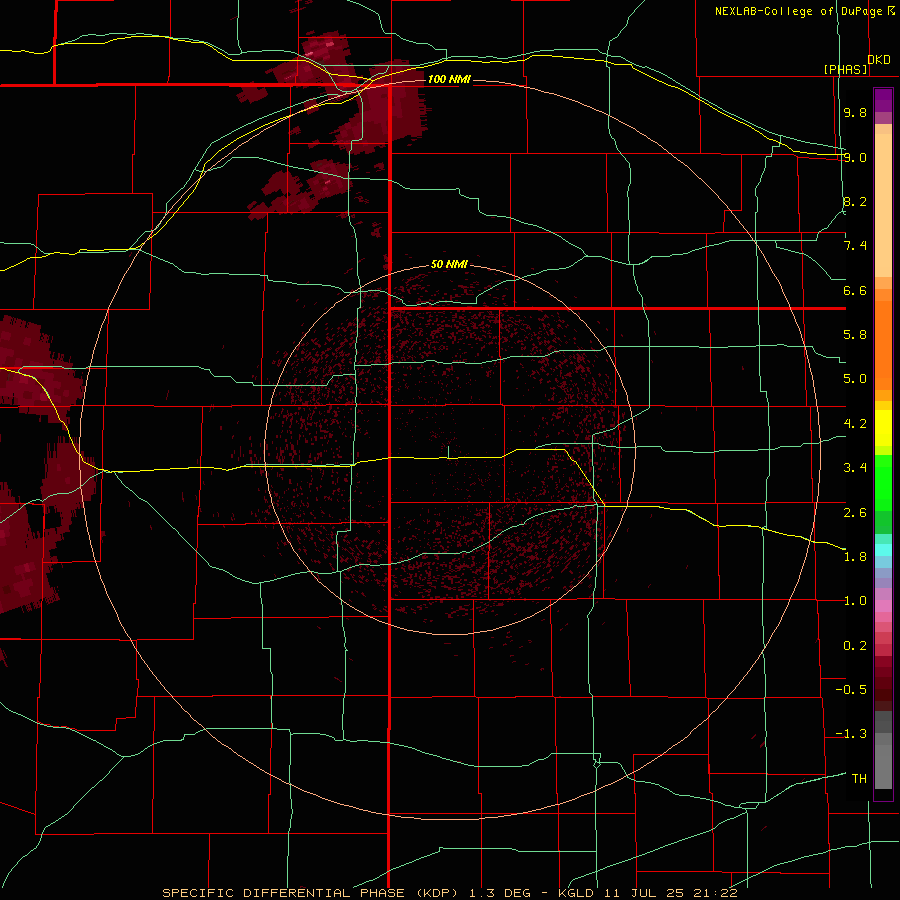Image resolution: width=900 pixels, height=900 pixels.
Task: Click the 50 NMI range ring label
Action: [x=449, y=264]
